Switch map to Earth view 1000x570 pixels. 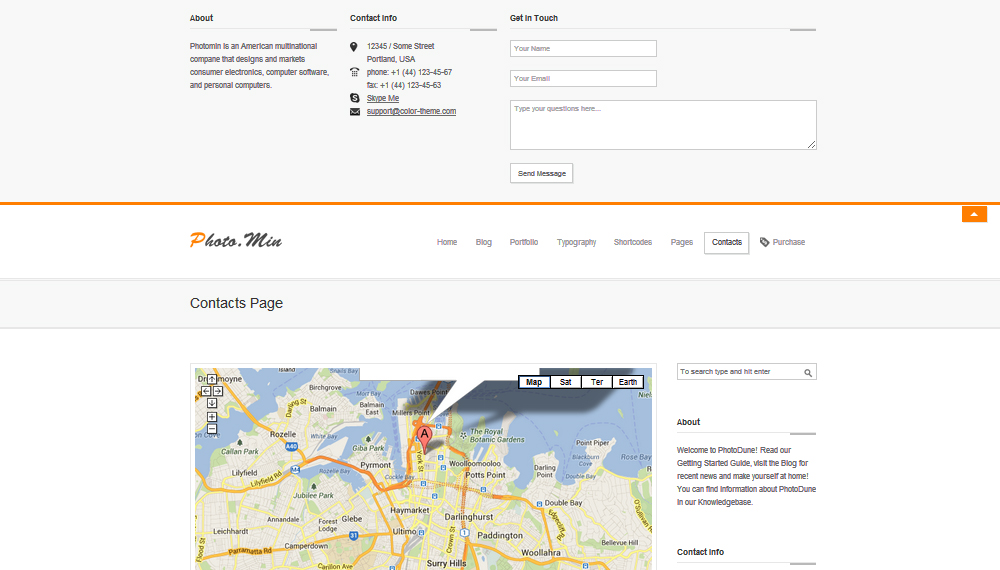coord(627,382)
